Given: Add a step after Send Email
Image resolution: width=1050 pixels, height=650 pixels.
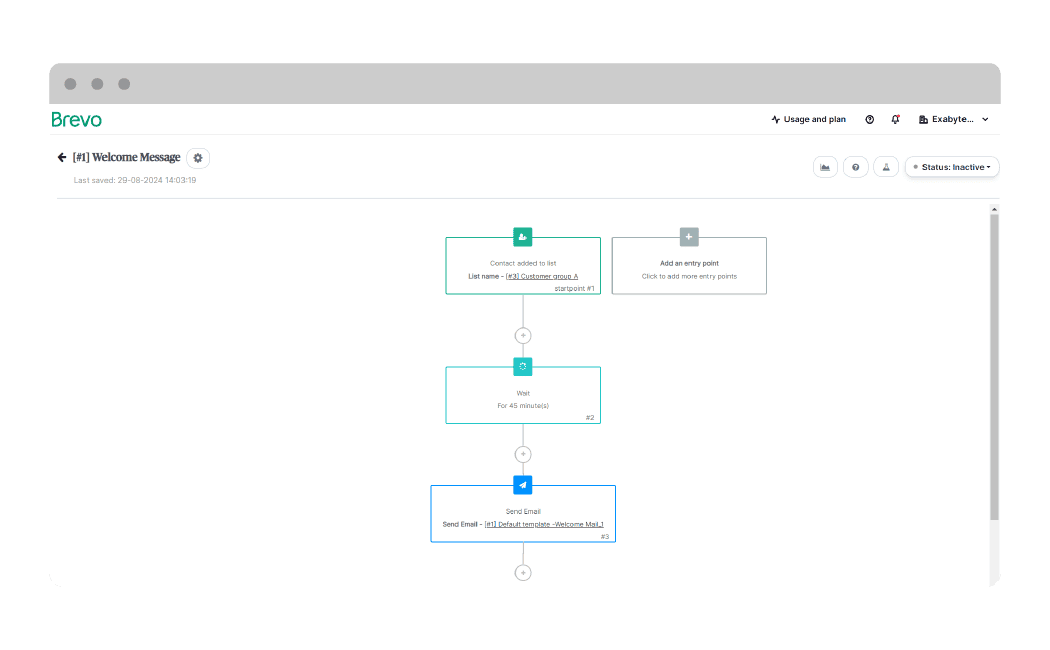Looking at the screenshot, I should [x=522, y=573].
